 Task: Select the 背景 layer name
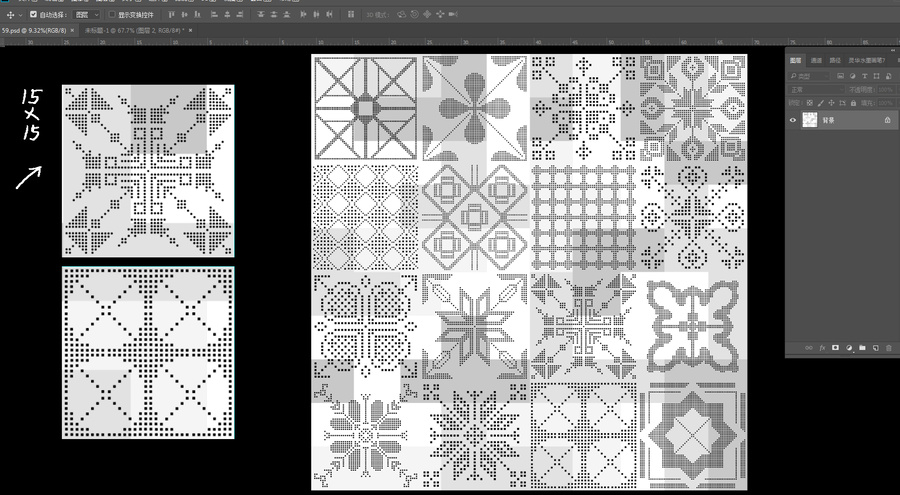click(x=828, y=120)
